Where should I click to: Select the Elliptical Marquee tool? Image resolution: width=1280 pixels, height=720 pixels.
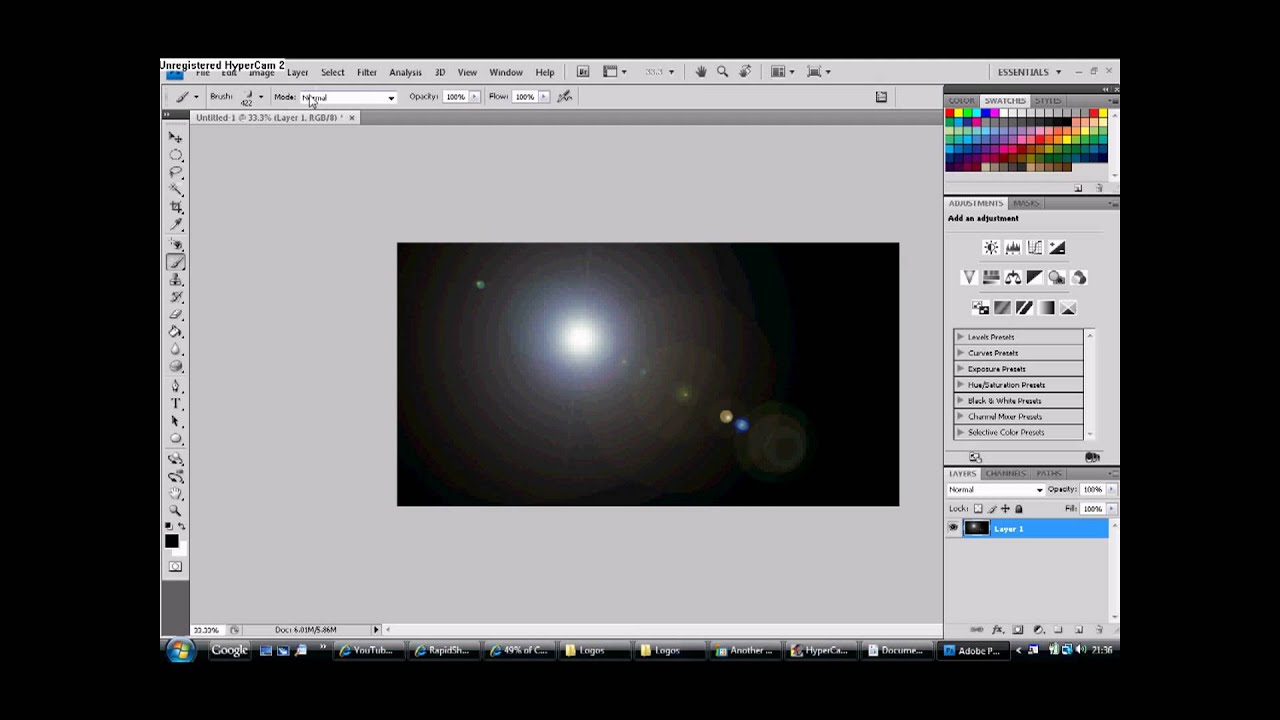[176, 155]
